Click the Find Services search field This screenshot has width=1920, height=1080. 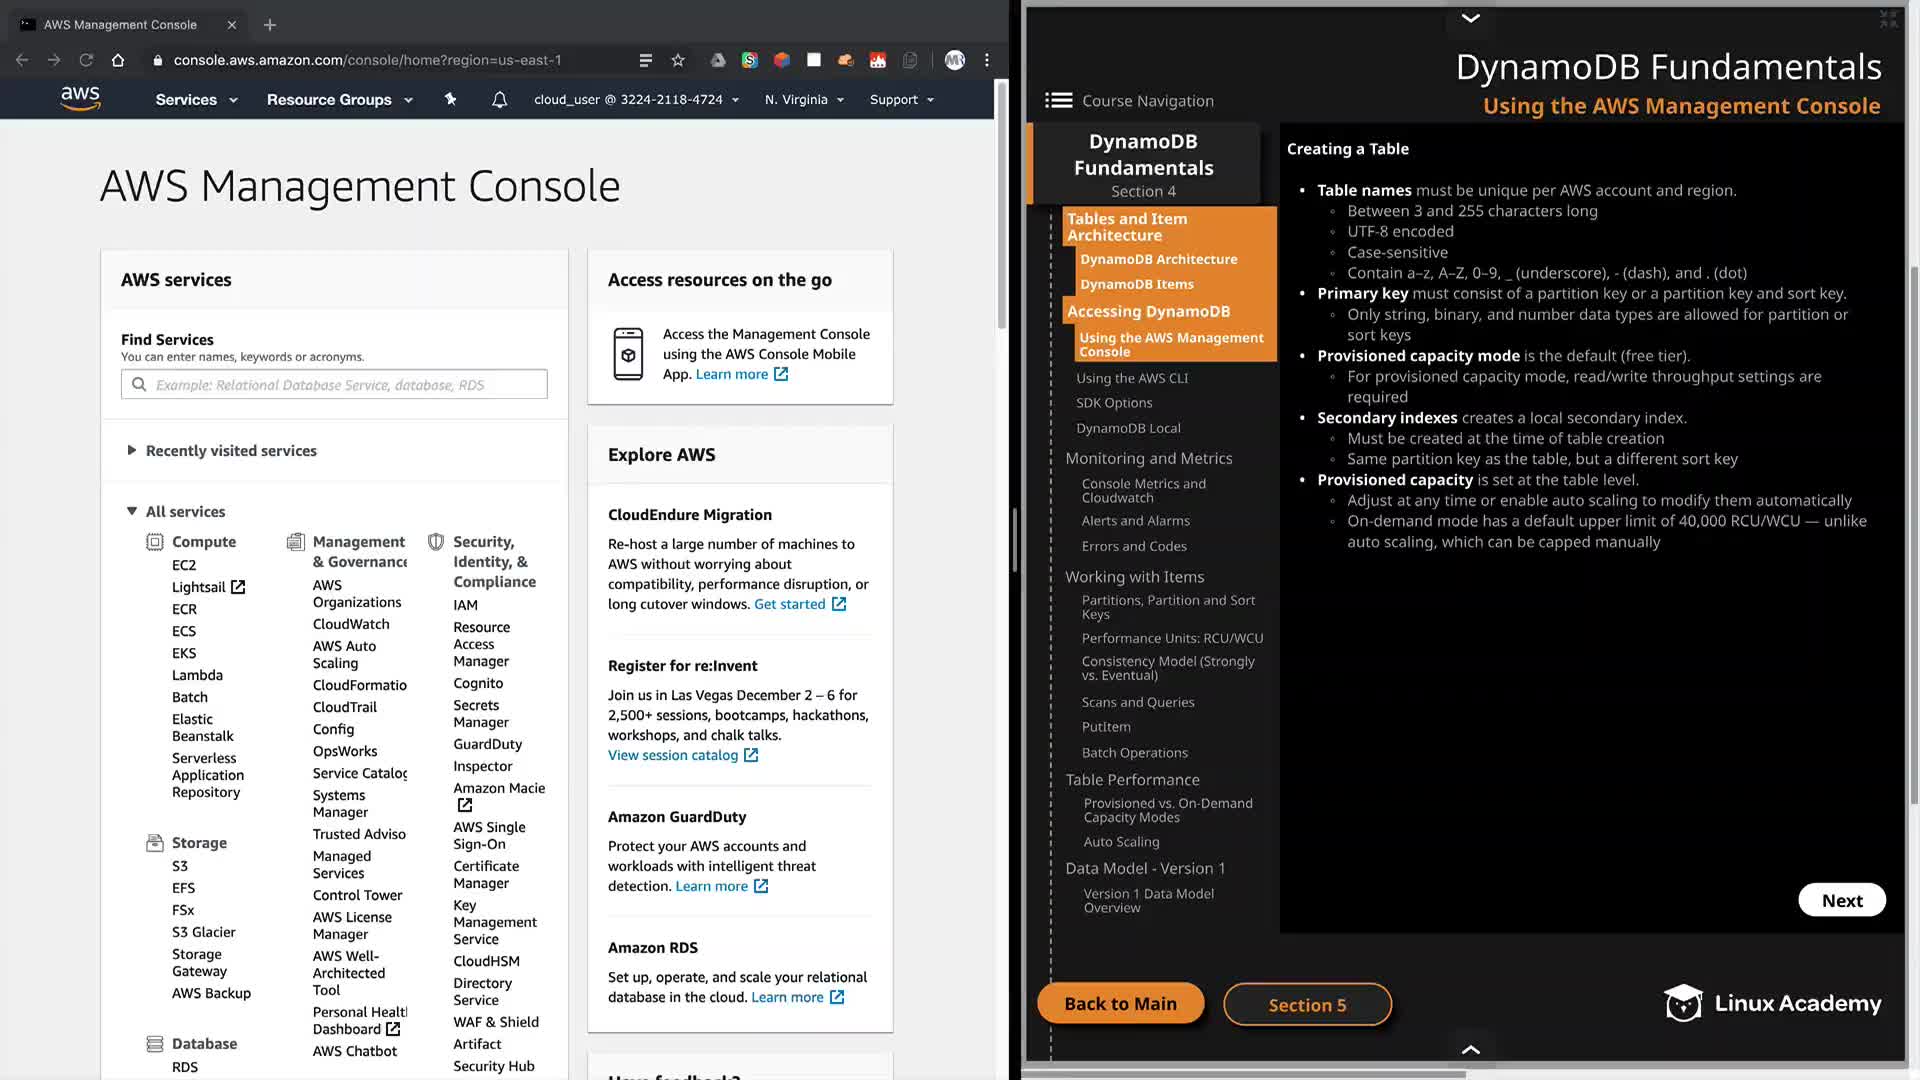pos(334,384)
